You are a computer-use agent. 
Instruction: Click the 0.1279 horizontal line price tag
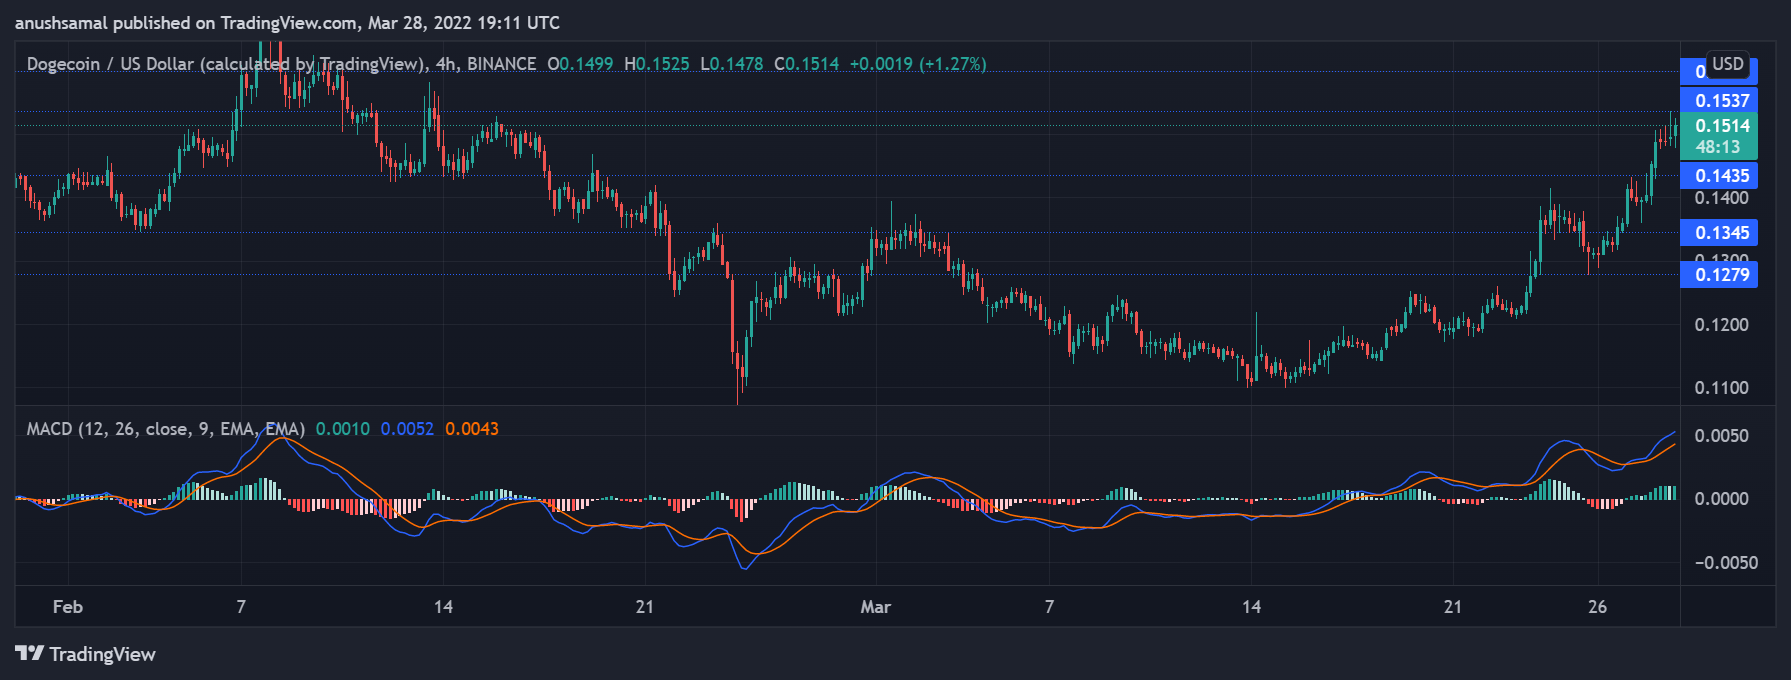[1720, 275]
